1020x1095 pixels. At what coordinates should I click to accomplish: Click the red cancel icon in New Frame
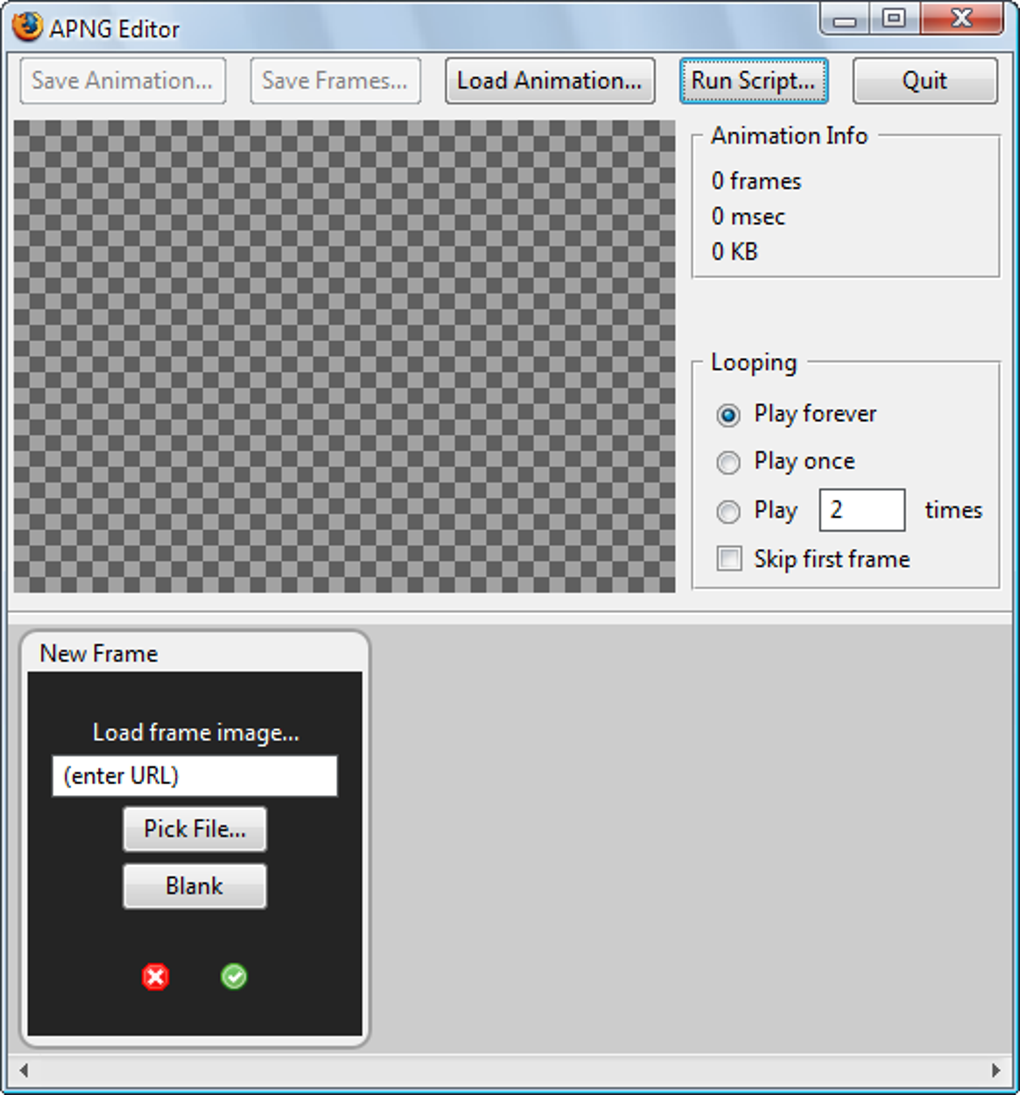point(155,977)
